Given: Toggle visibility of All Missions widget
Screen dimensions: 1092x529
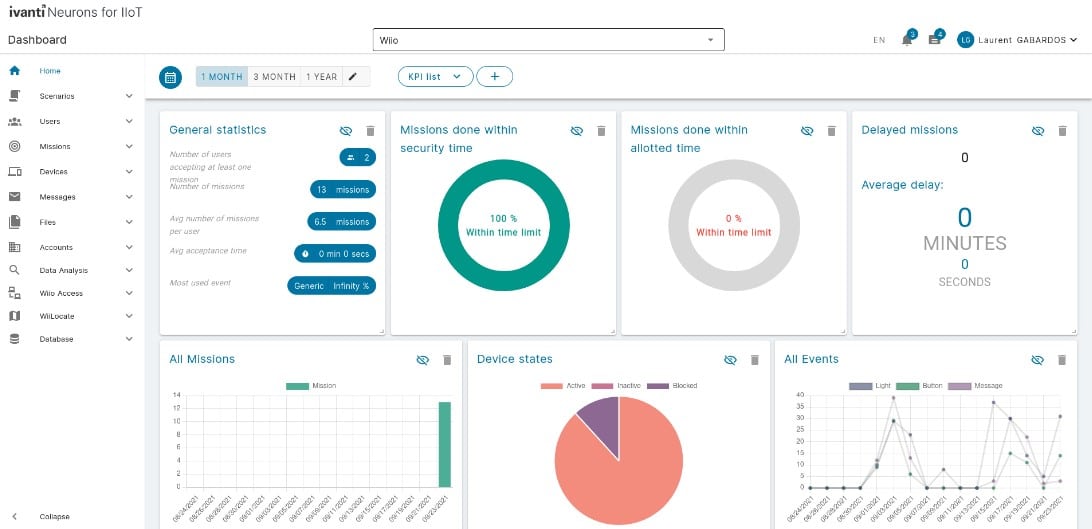Looking at the screenshot, I should (x=422, y=360).
